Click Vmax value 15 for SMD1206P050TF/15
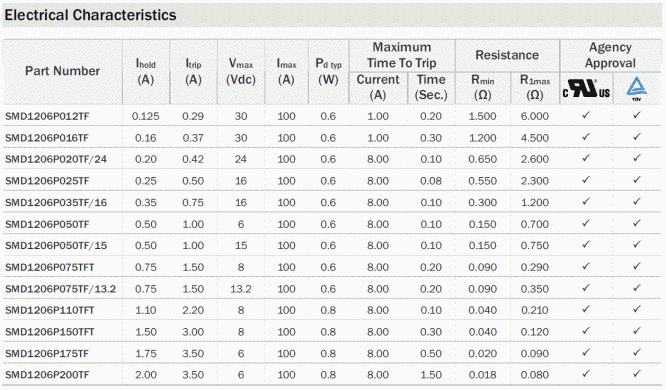 point(241,246)
